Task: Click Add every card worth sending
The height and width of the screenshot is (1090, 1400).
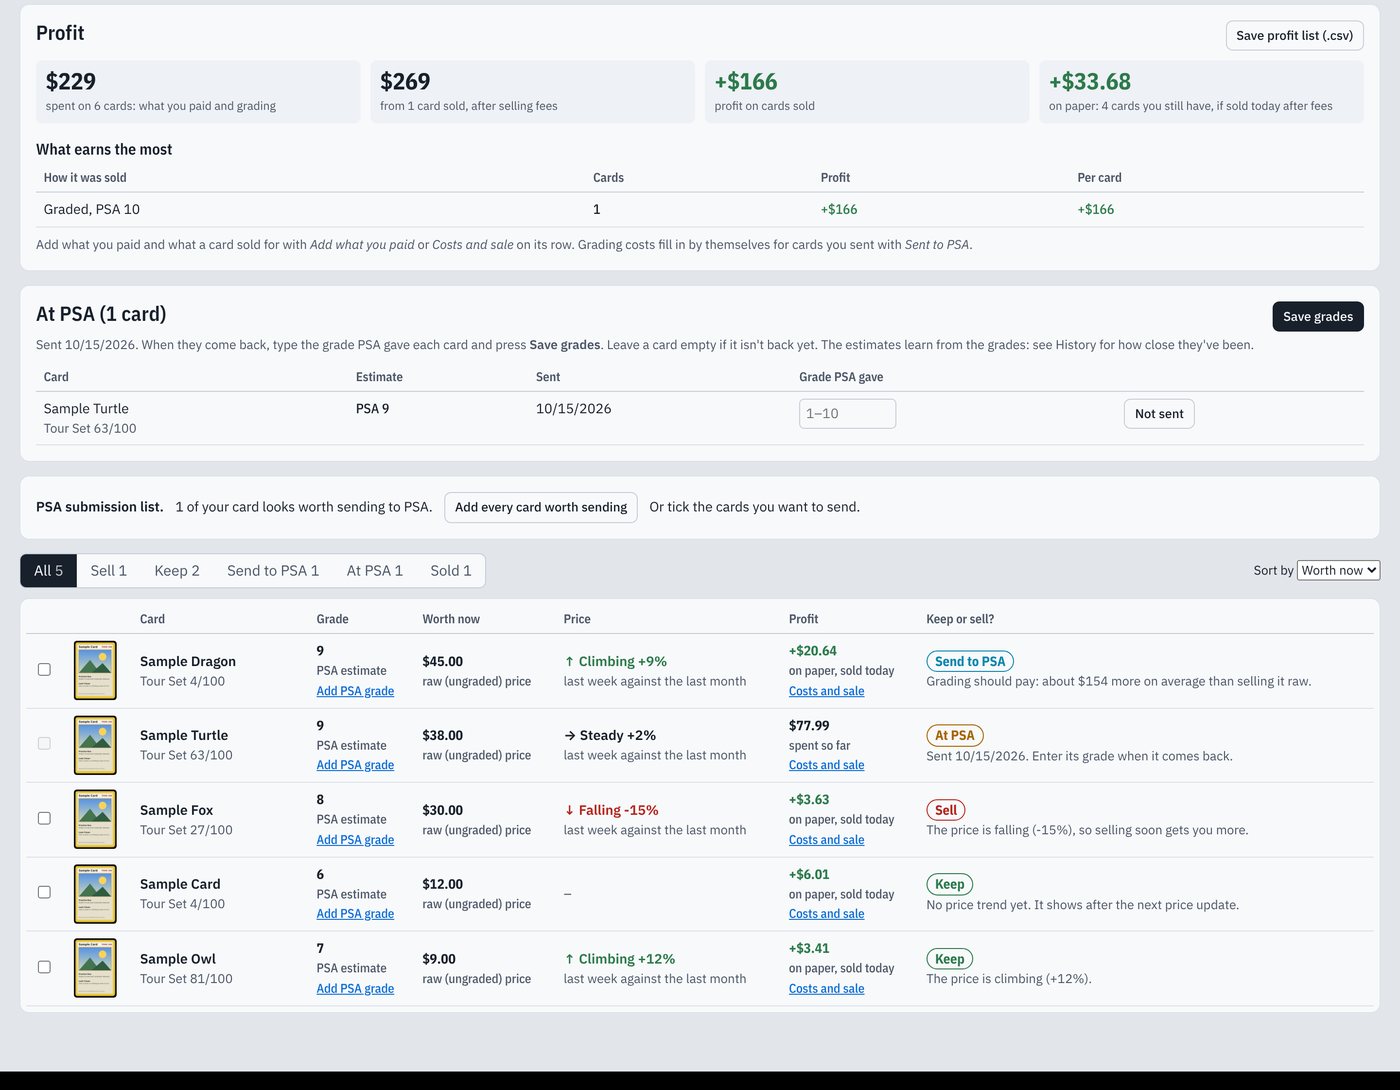Action: tap(541, 507)
